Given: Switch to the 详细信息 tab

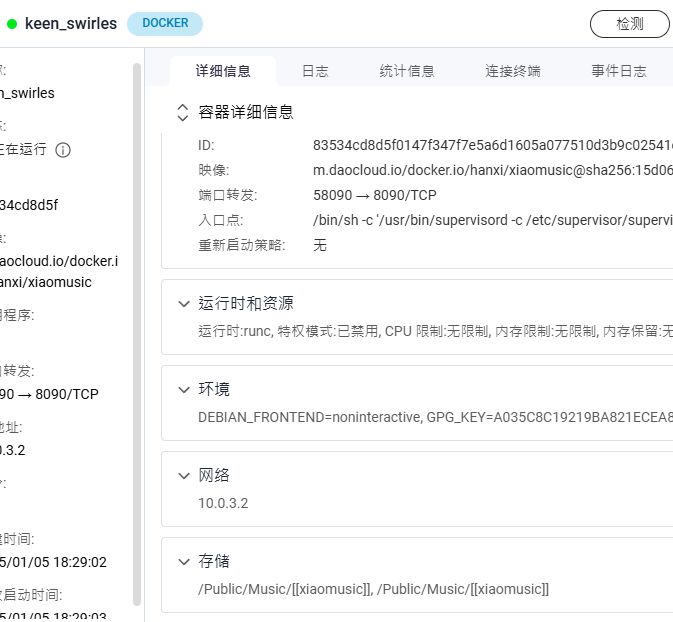Looking at the screenshot, I should (223, 71).
